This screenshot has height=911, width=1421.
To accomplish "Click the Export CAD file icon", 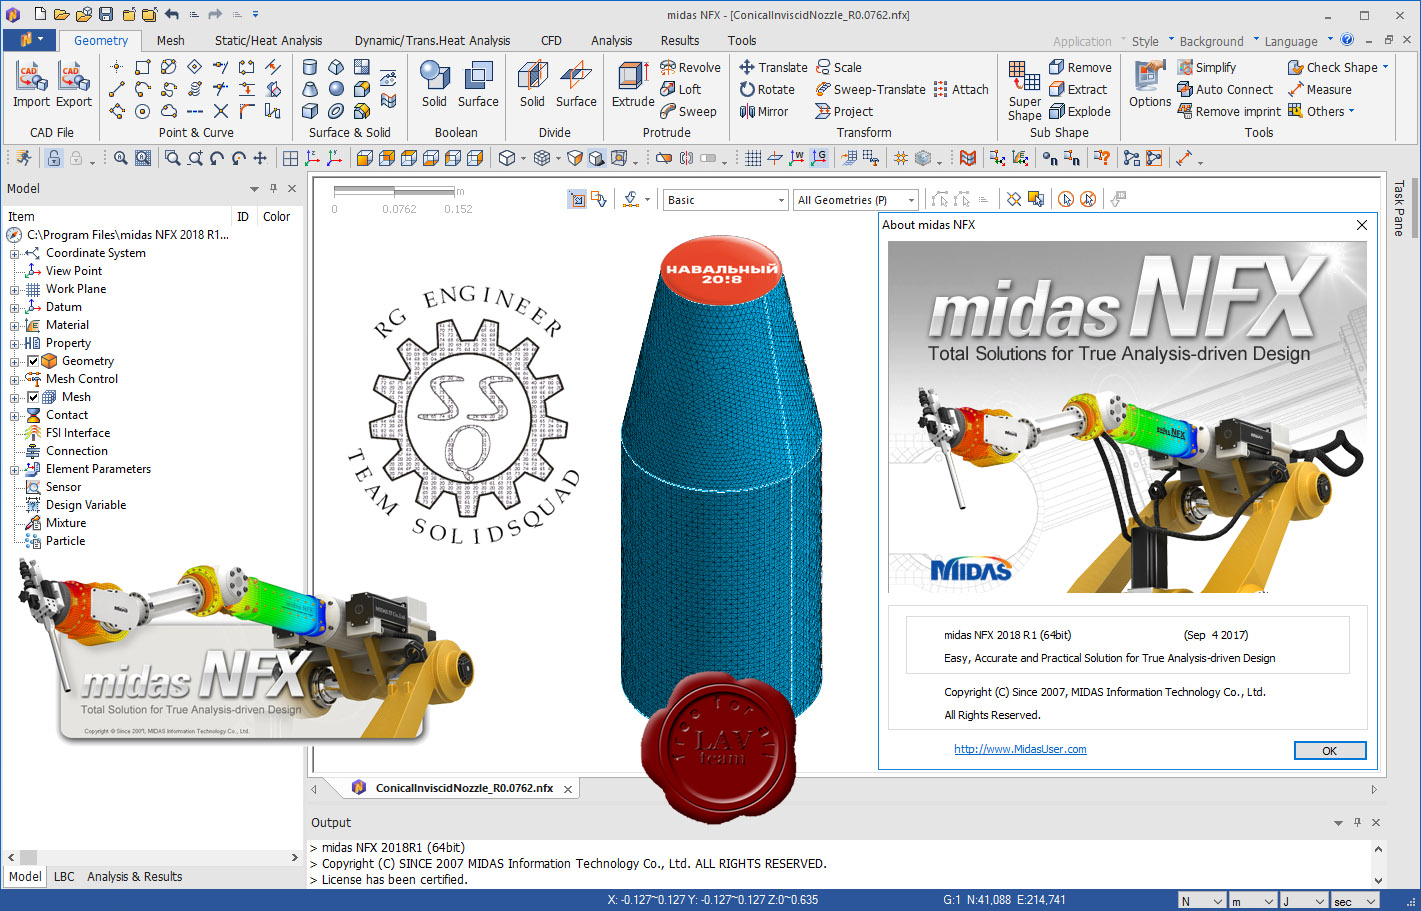I will (x=74, y=85).
